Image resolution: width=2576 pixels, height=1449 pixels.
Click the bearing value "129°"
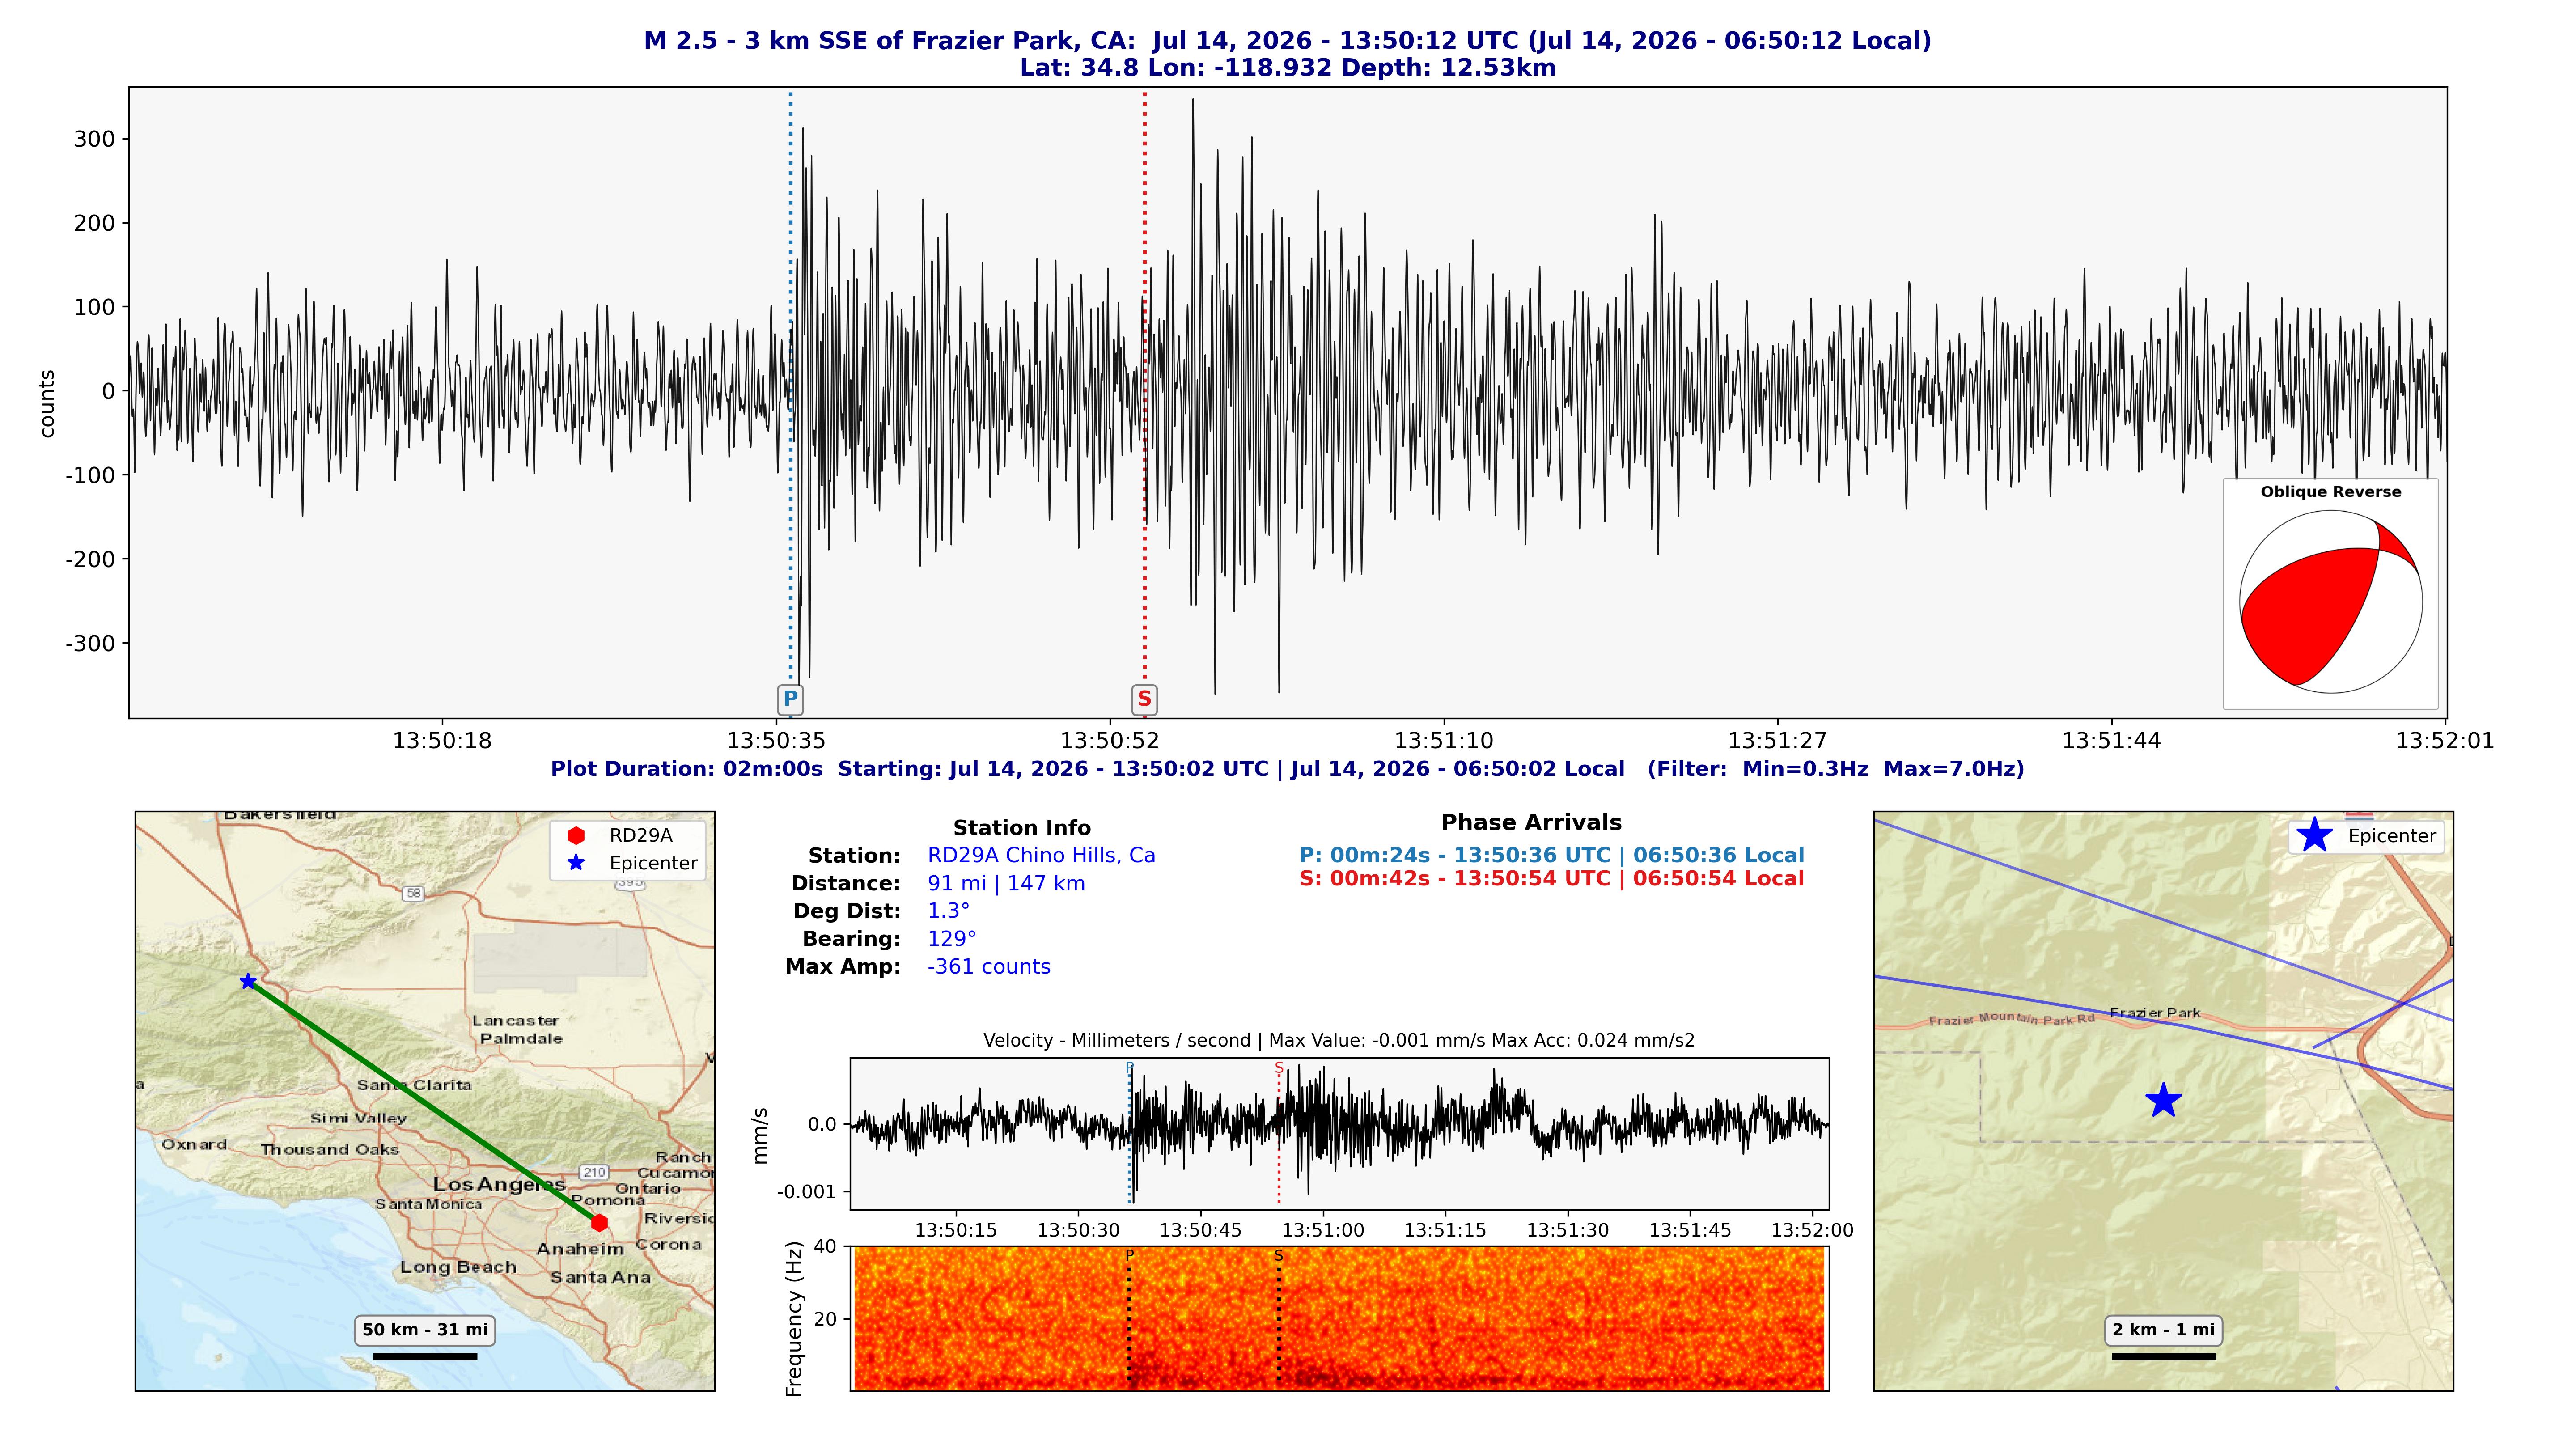952,939
